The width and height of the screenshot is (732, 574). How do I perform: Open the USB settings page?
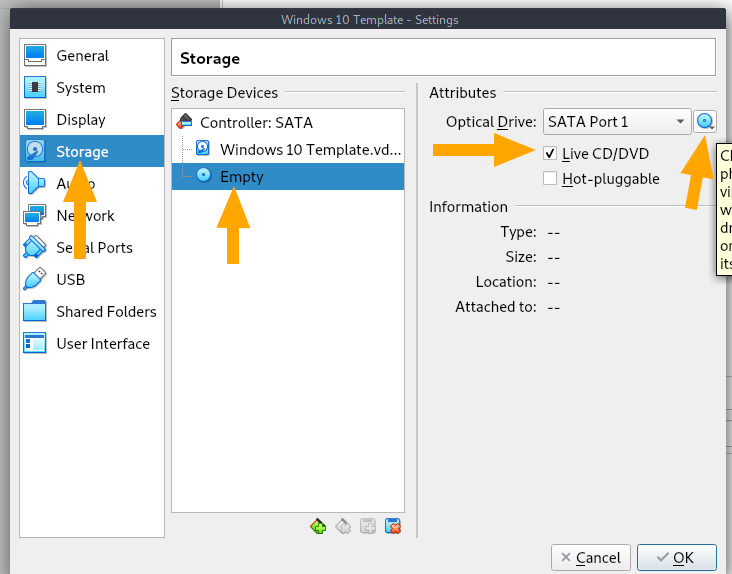(92, 280)
